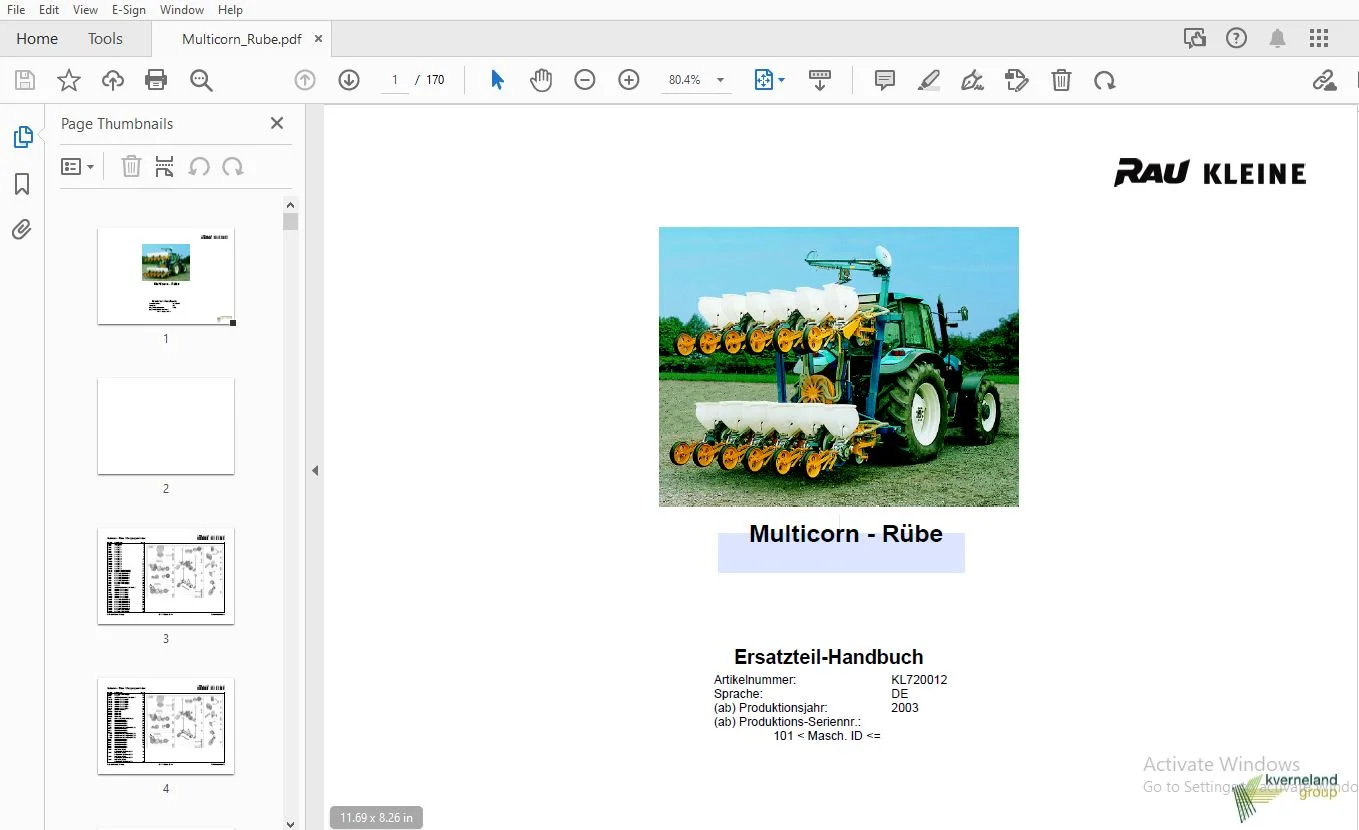
Task: Click thumbnails scrollbar down arrow
Action: click(x=291, y=823)
